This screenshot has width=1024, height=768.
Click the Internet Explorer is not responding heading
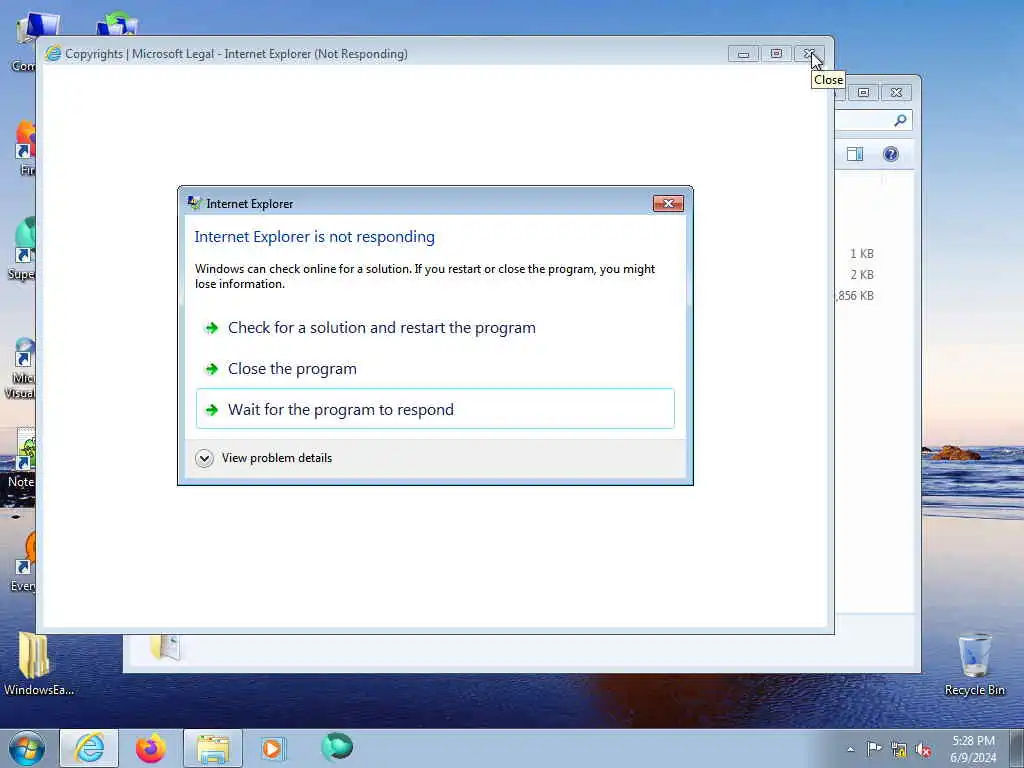314,237
